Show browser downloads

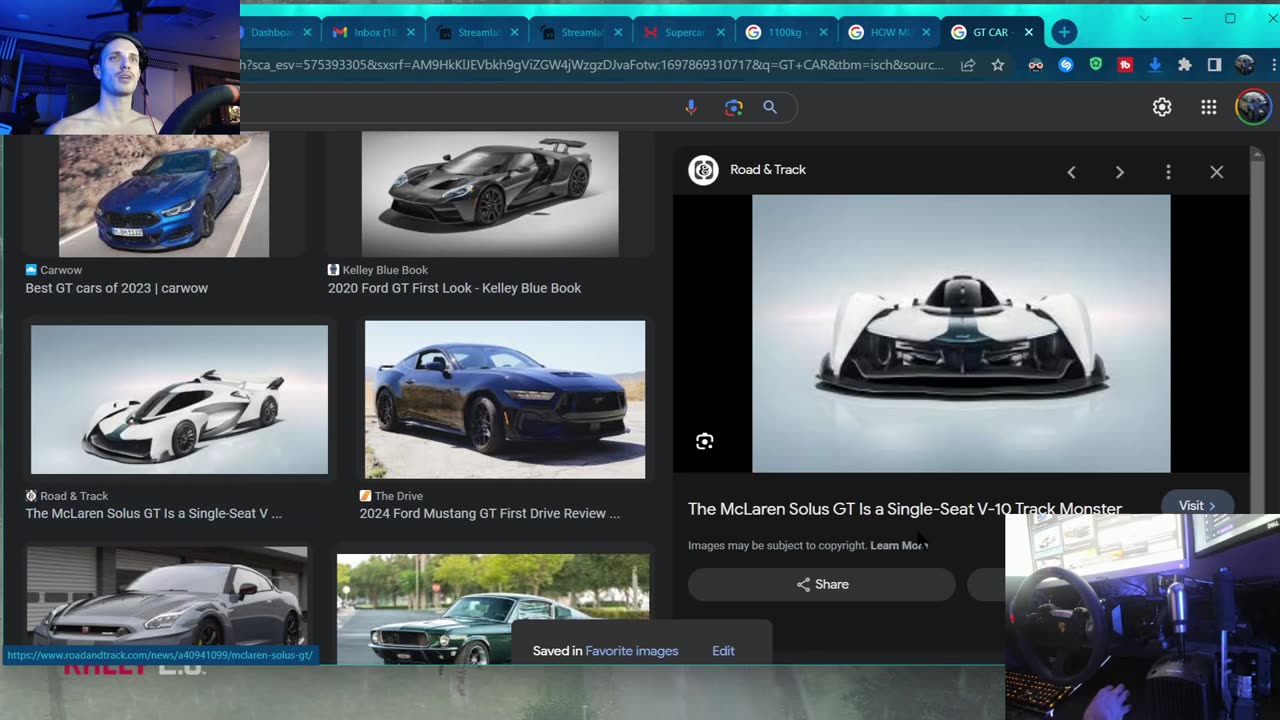tap(1155, 65)
